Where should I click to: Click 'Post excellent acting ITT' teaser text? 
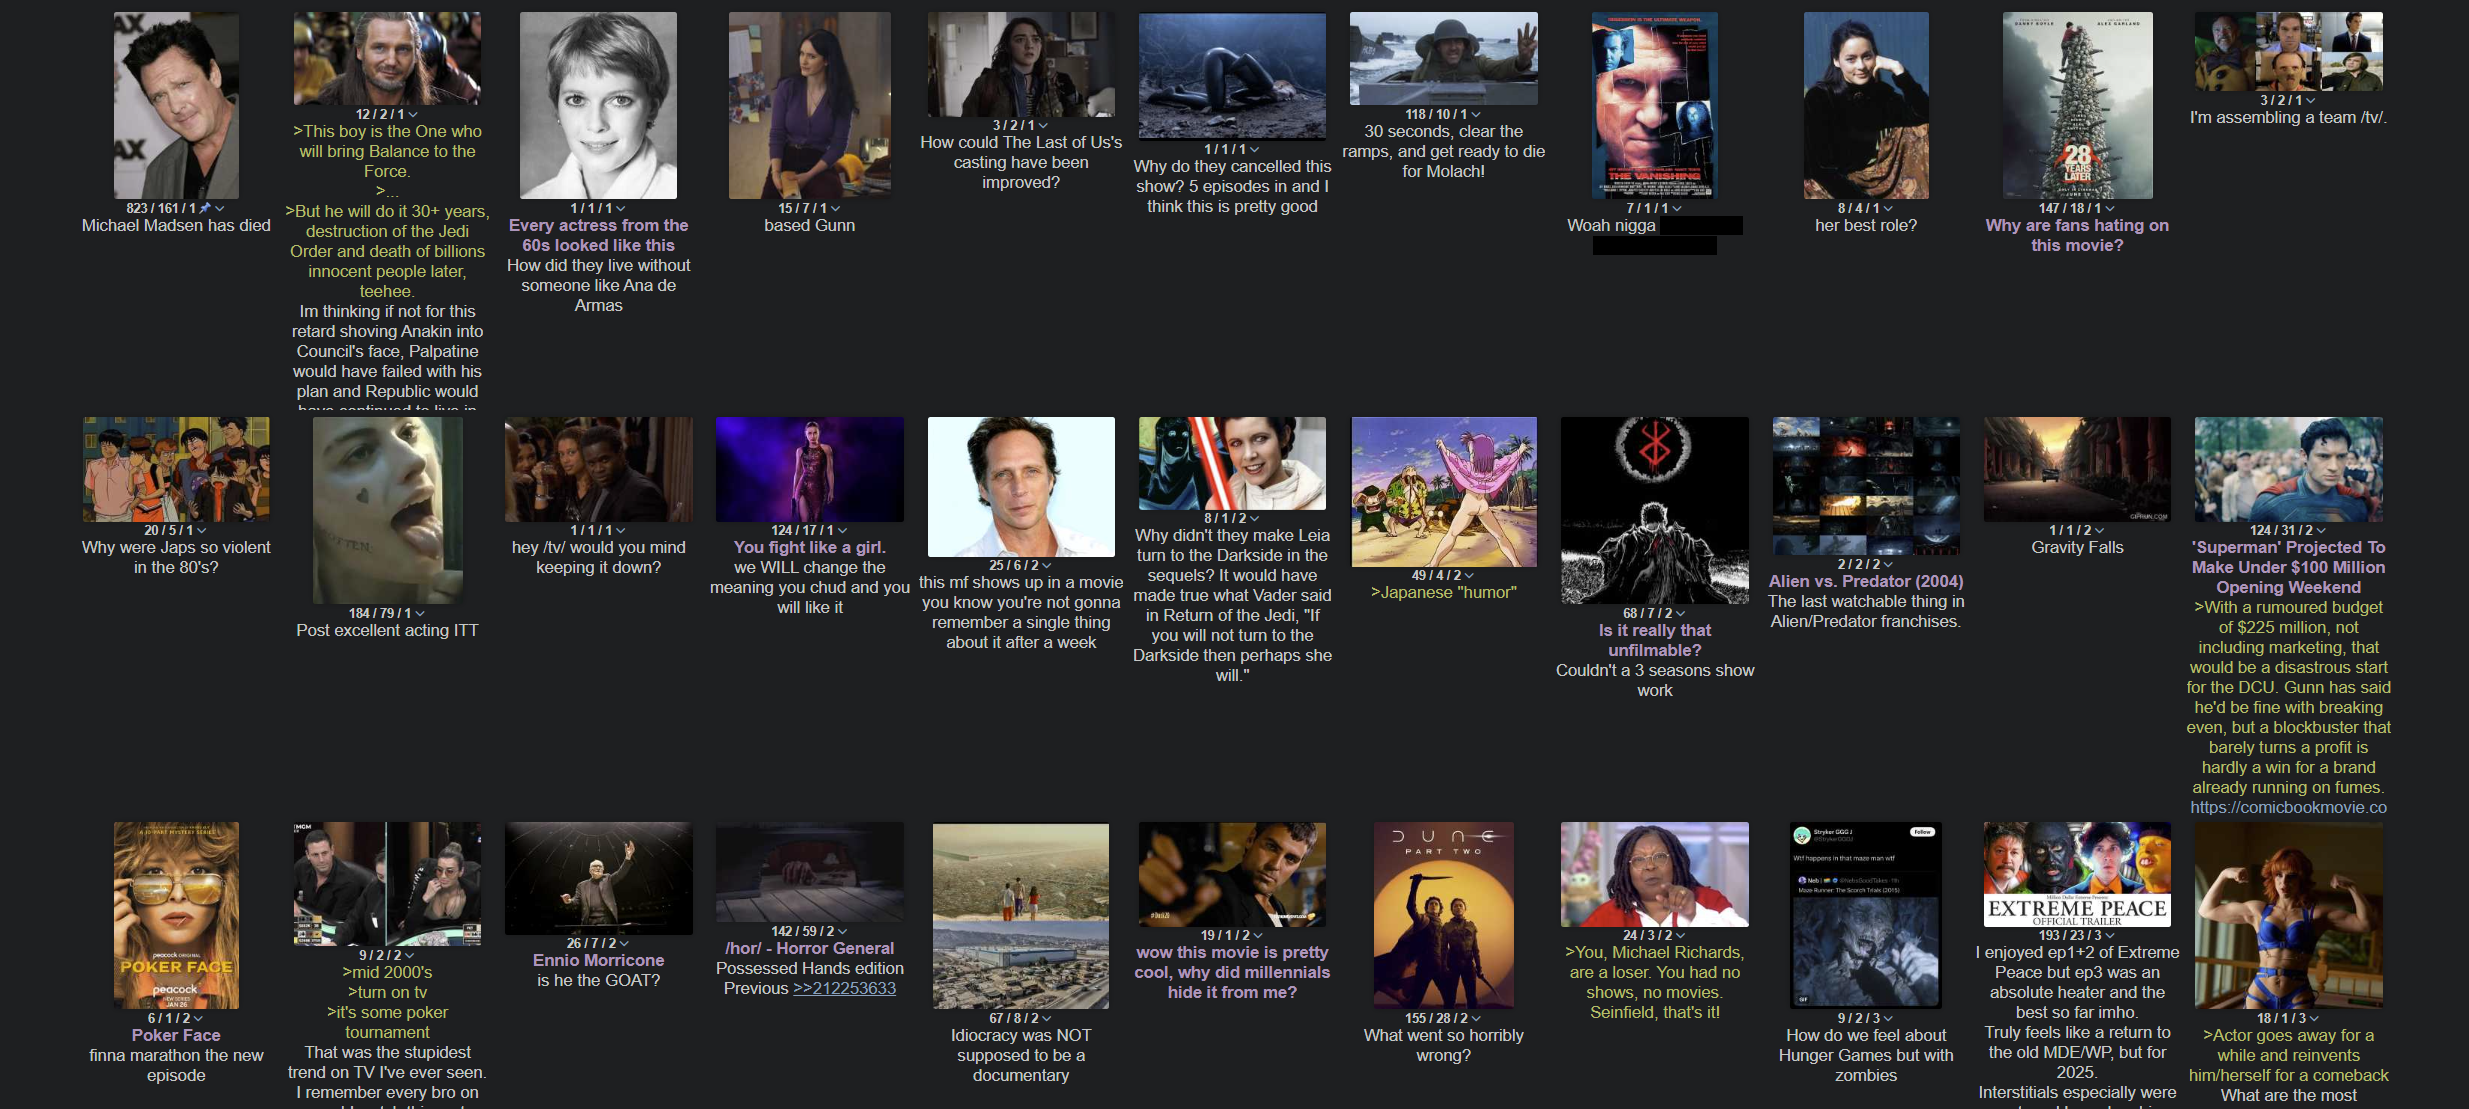pyautogui.click(x=387, y=630)
